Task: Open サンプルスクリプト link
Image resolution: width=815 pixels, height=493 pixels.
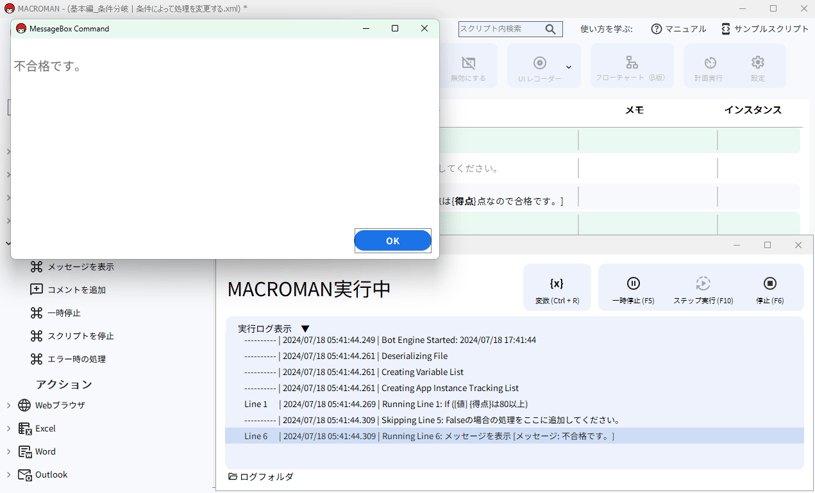Action: [765, 29]
